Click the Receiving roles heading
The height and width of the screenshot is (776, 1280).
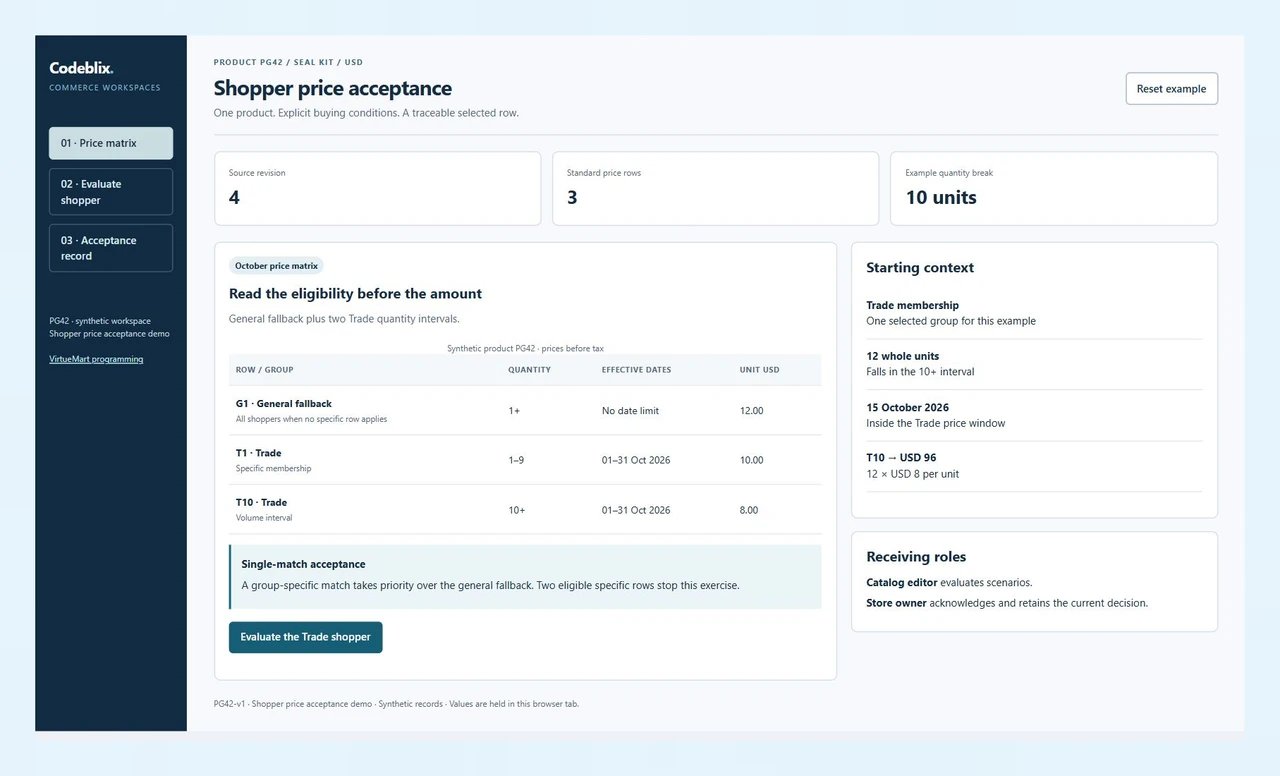click(x=916, y=557)
